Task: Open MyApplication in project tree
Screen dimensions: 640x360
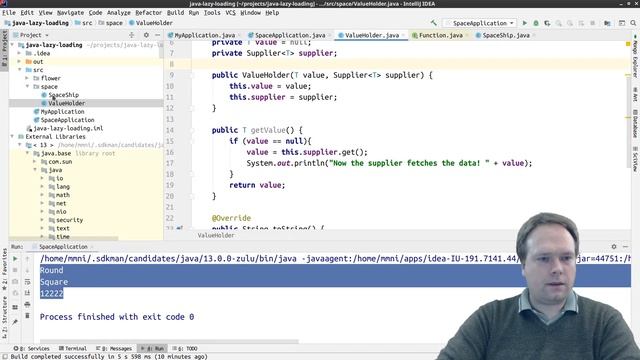Action: click(62, 111)
